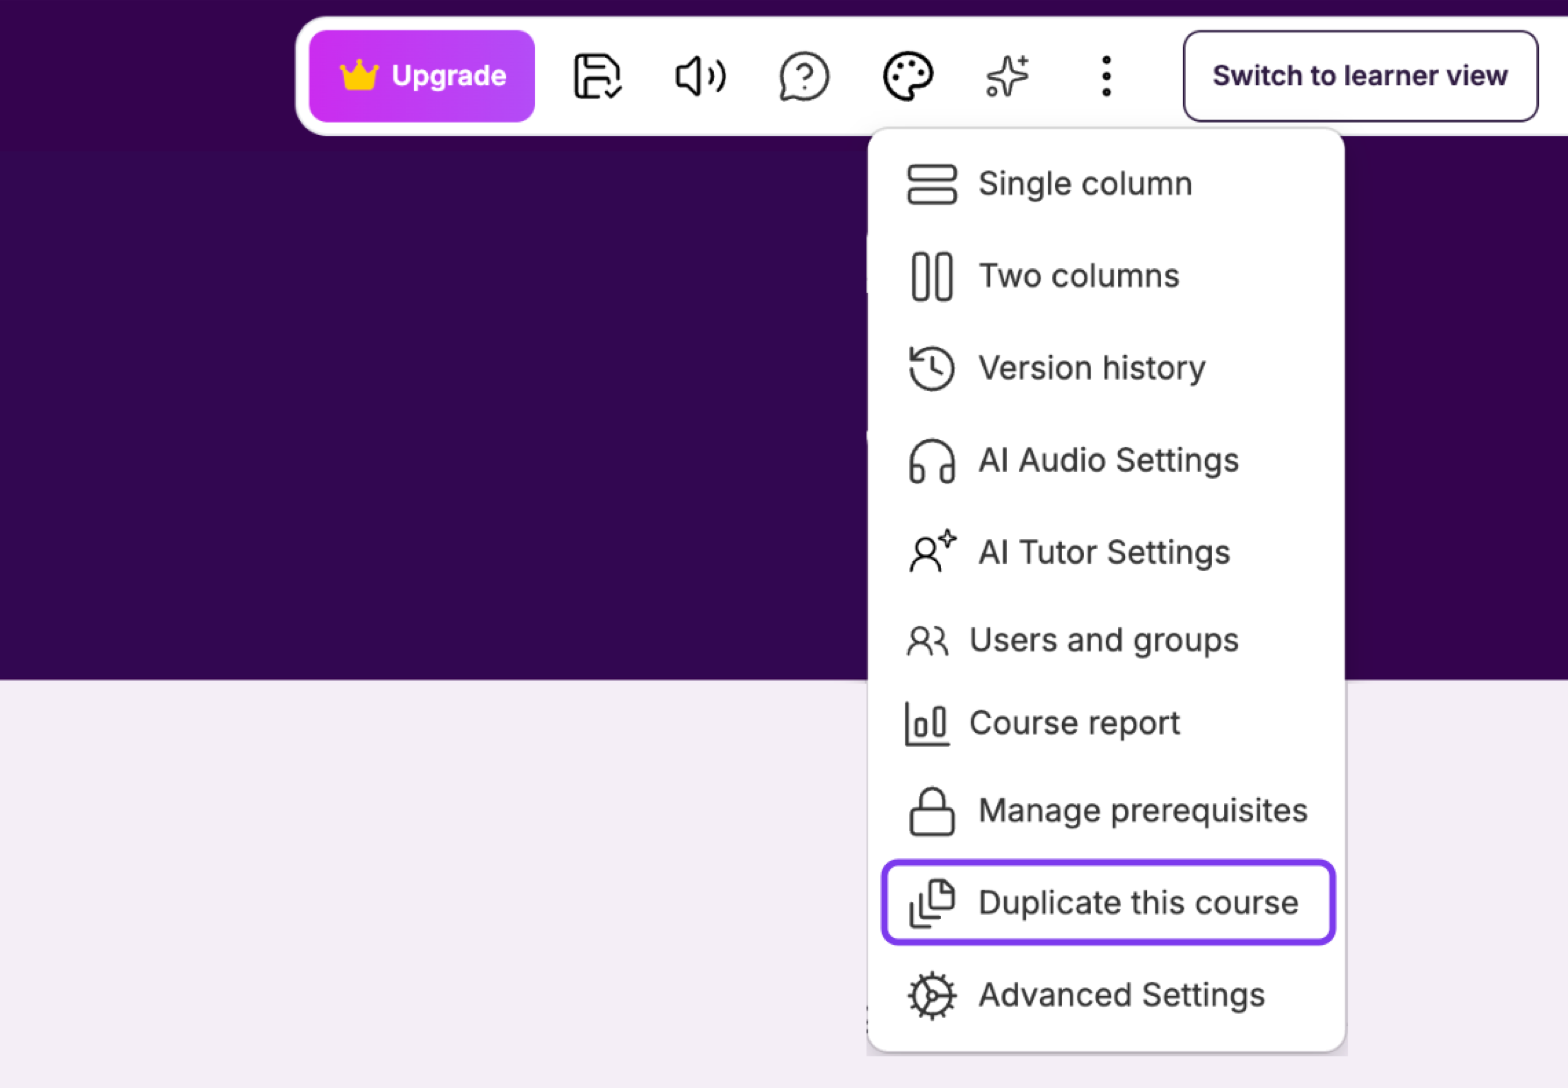
Task: Open AI Tutor Settings
Action: click(x=1106, y=552)
